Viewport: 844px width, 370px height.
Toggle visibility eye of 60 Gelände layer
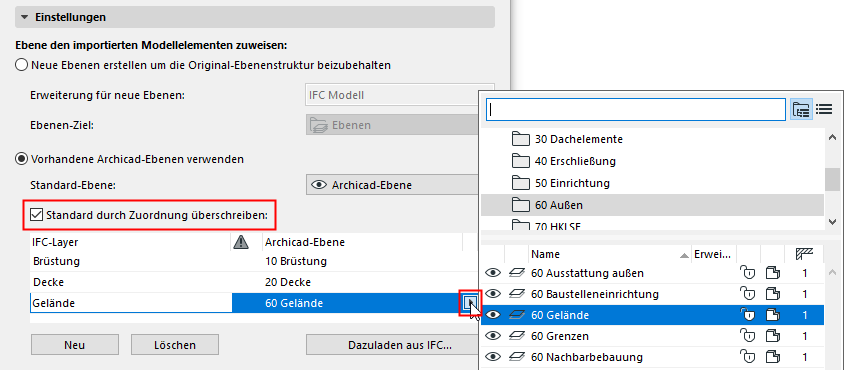[x=493, y=315]
